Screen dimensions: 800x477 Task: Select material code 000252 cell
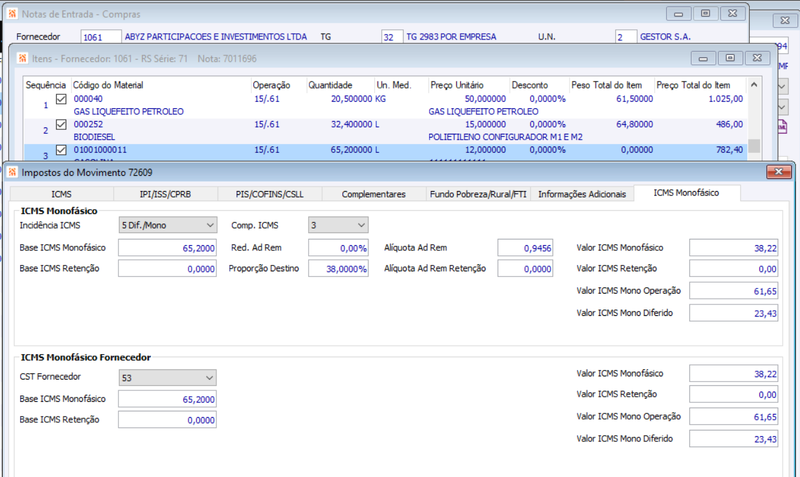click(x=88, y=124)
